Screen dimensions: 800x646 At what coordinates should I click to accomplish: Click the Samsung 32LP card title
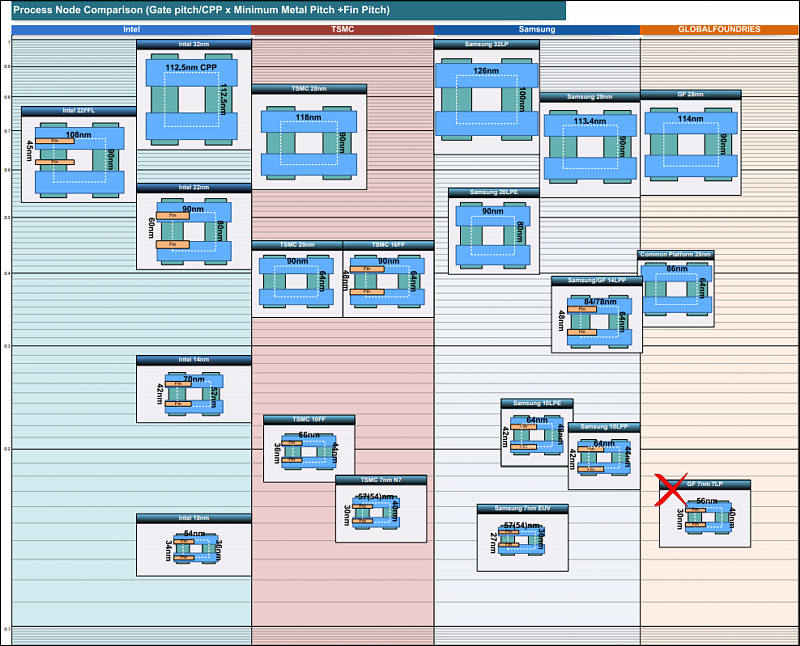pos(487,44)
